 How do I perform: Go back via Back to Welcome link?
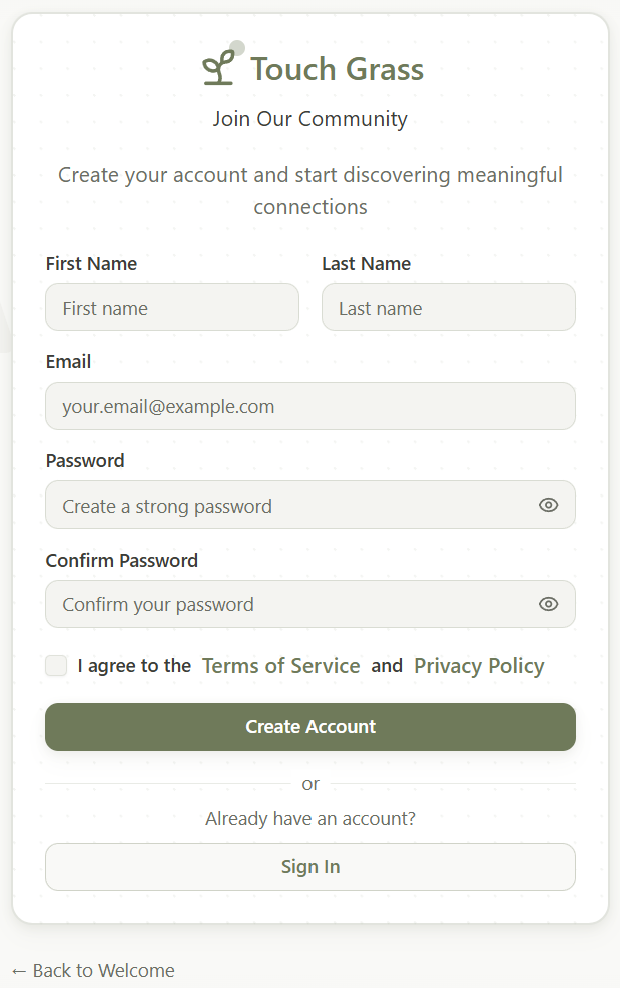[x=92, y=970]
